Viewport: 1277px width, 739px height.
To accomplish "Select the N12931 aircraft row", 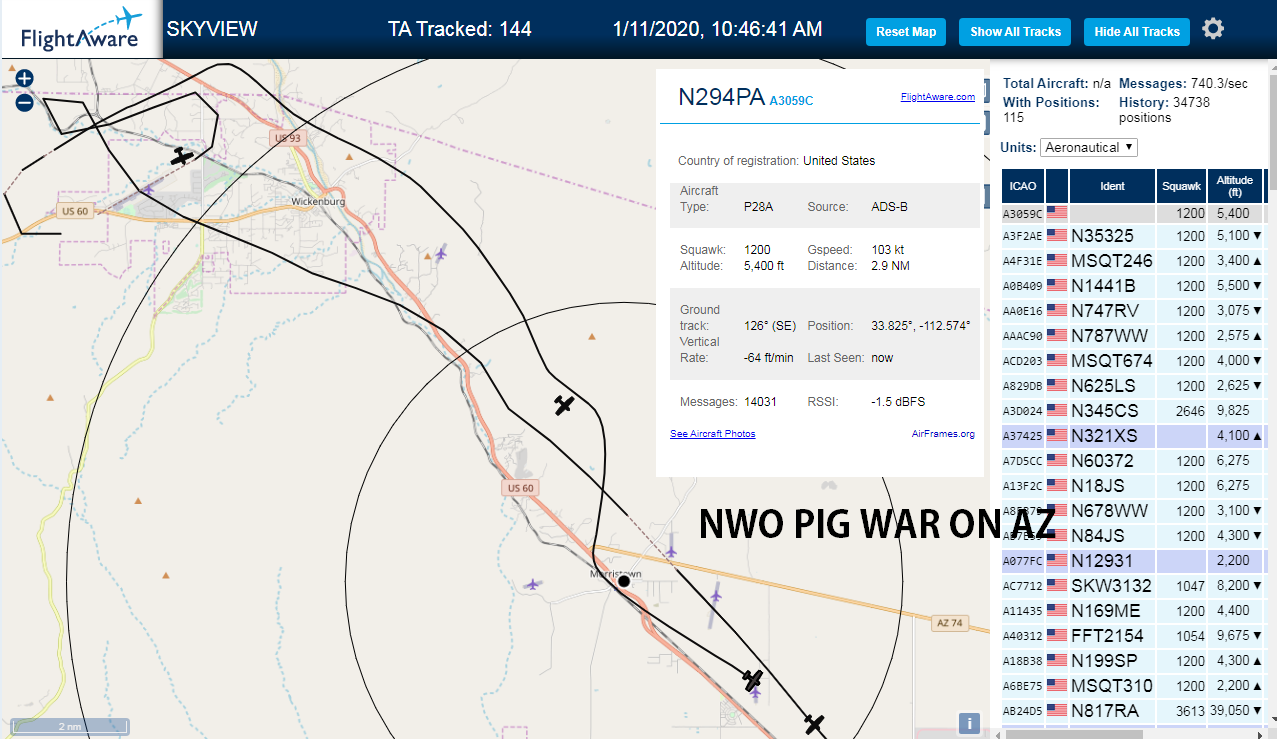I will coord(1134,561).
